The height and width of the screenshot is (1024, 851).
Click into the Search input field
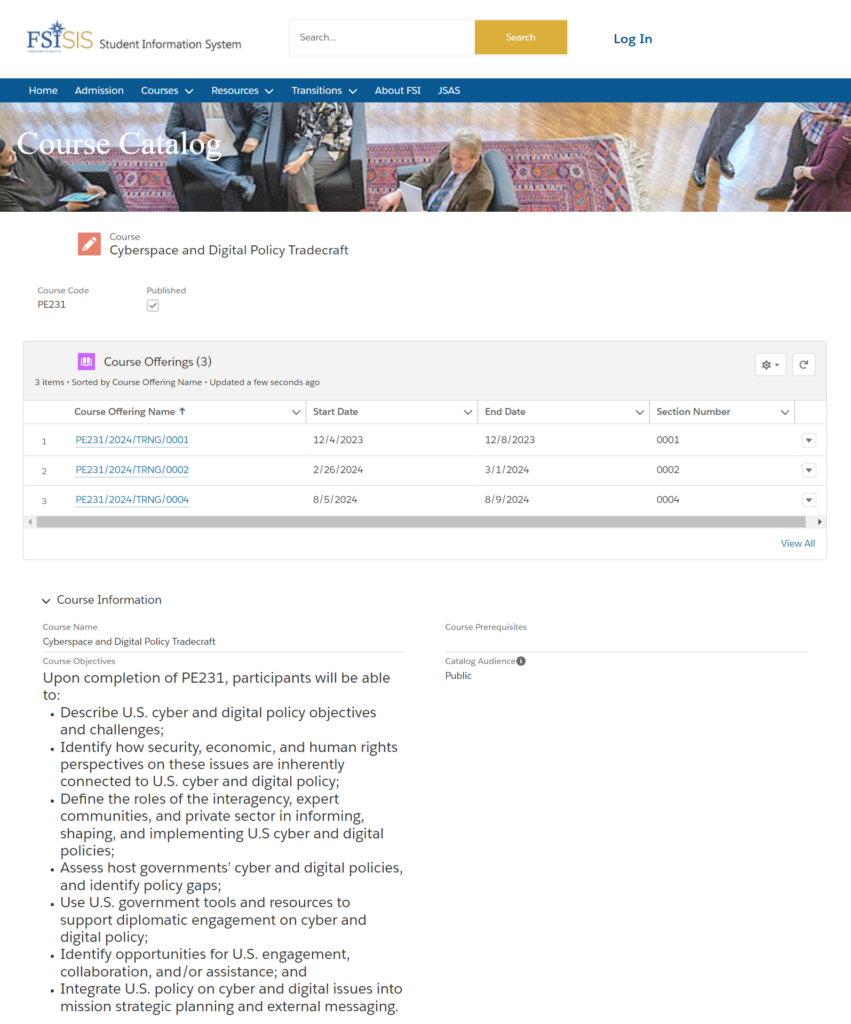click(x=382, y=38)
